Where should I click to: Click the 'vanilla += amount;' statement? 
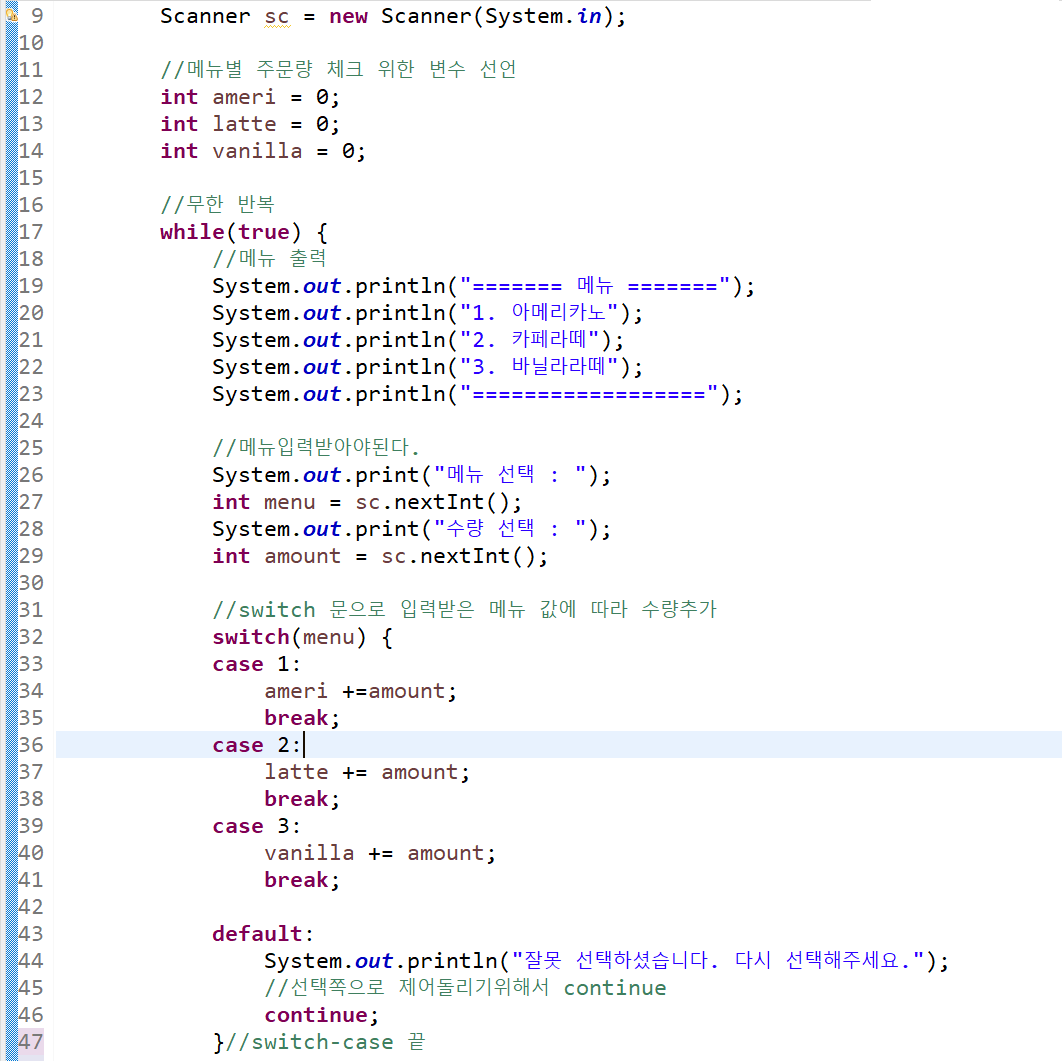(380, 853)
